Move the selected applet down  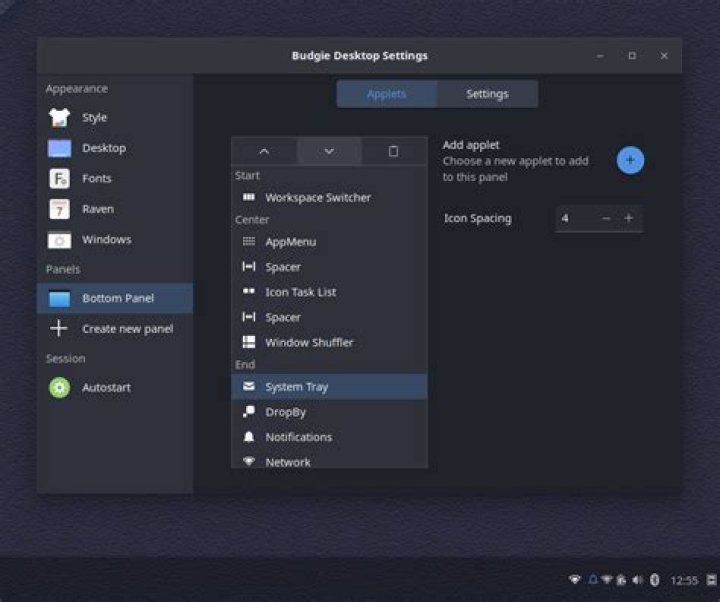[329, 151]
